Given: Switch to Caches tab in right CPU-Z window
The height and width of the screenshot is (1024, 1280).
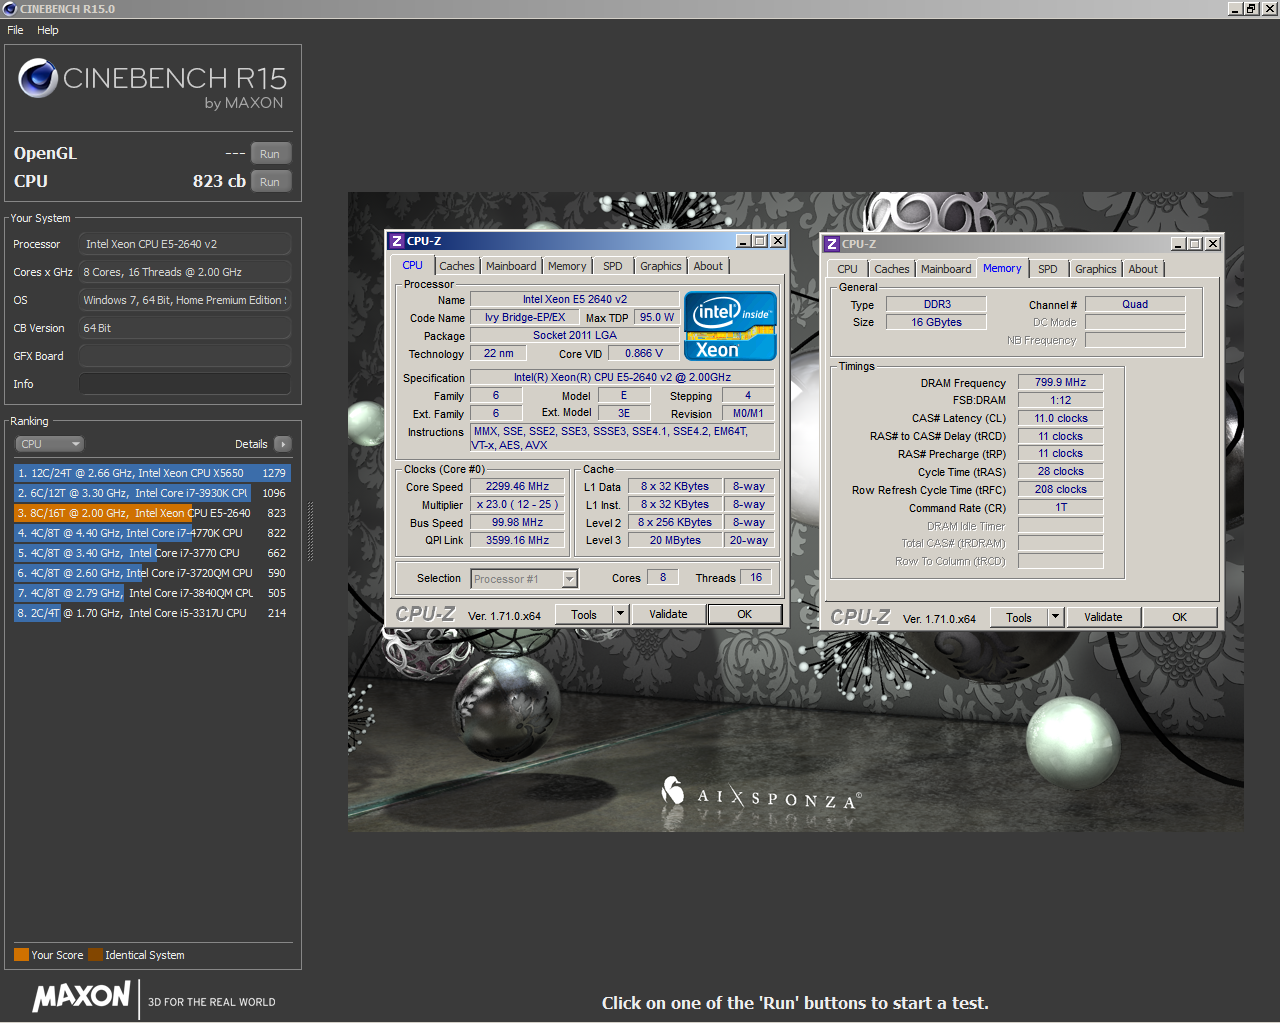Looking at the screenshot, I should click(x=892, y=269).
